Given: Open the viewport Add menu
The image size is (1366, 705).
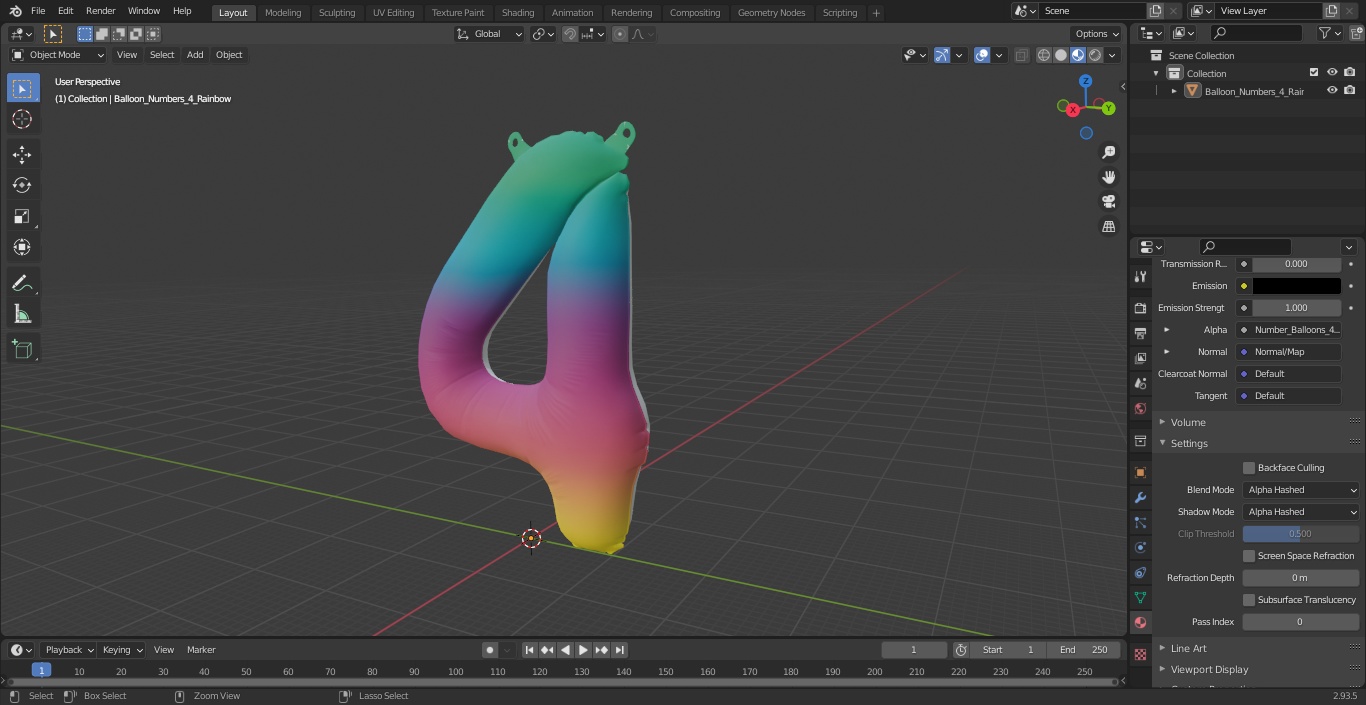Looking at the screenshot, I should click(x=195, y=55).
